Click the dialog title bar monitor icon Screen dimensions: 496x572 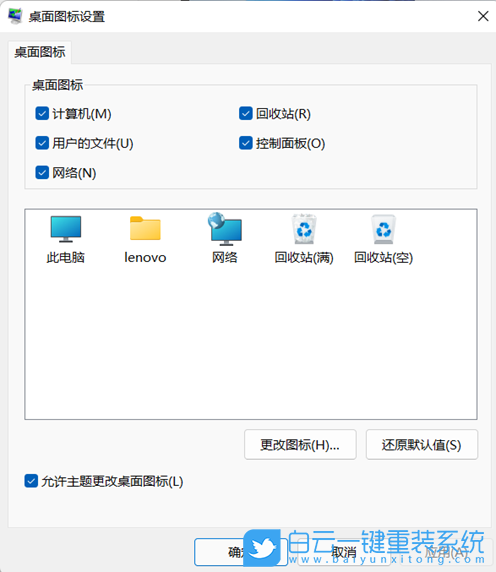[15, 16]
